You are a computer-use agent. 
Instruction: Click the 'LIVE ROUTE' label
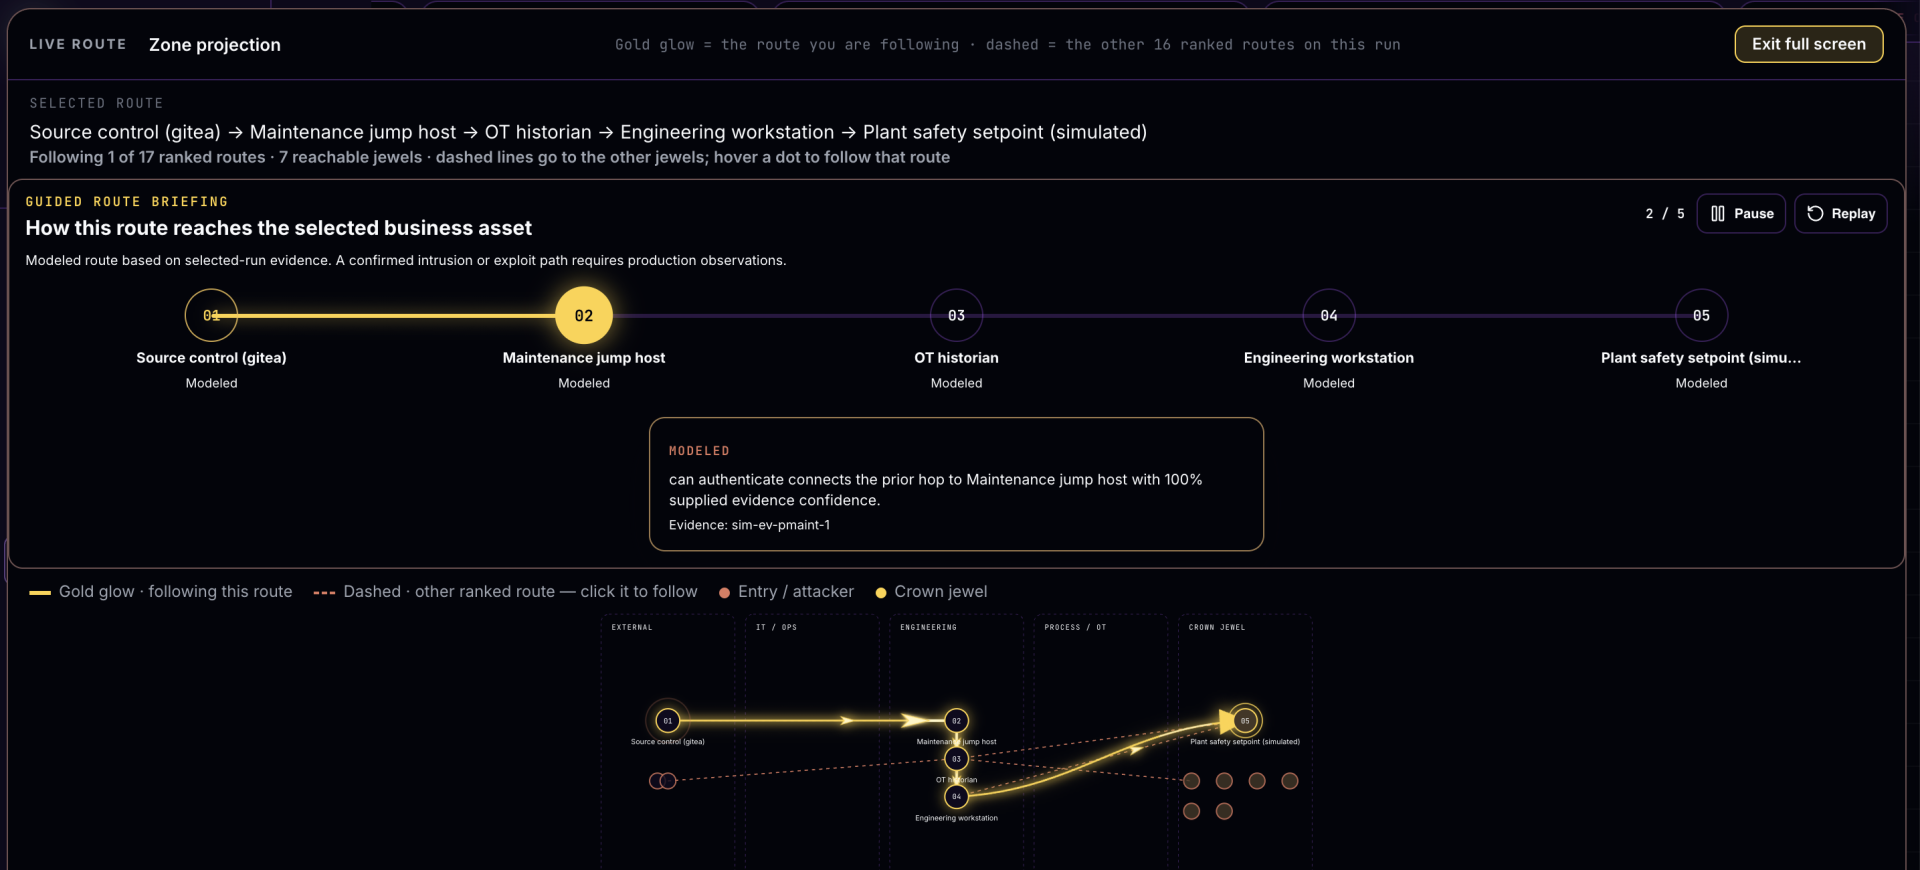tap(78, 45)
